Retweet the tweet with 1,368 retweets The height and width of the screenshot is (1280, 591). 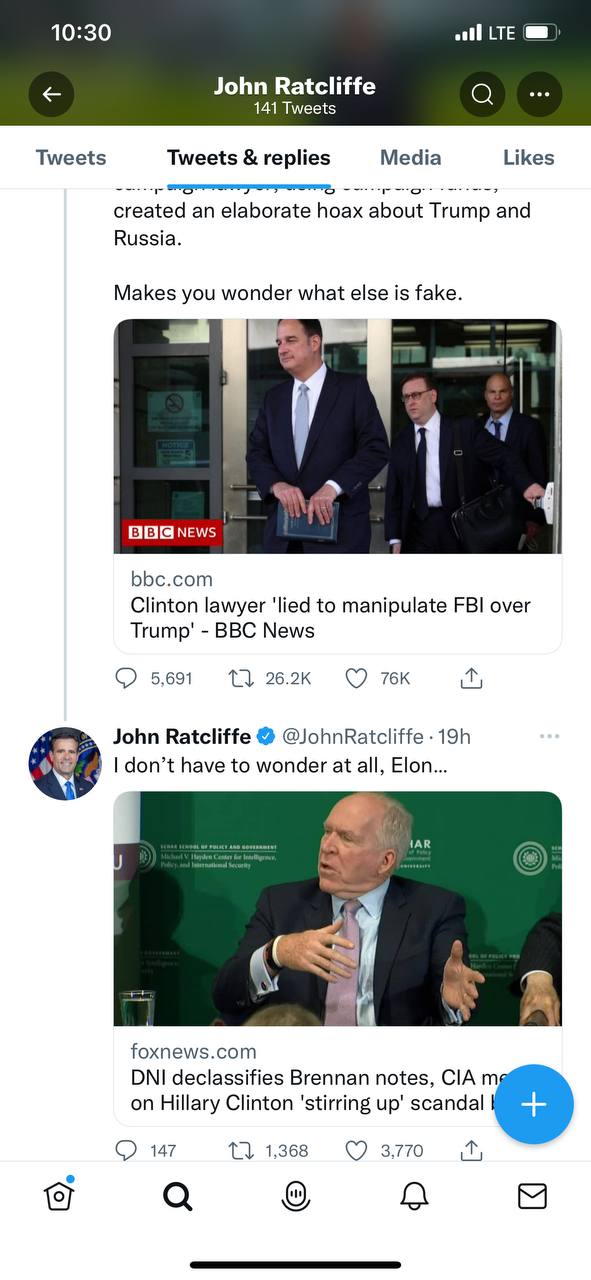[x=241, y=1150]
